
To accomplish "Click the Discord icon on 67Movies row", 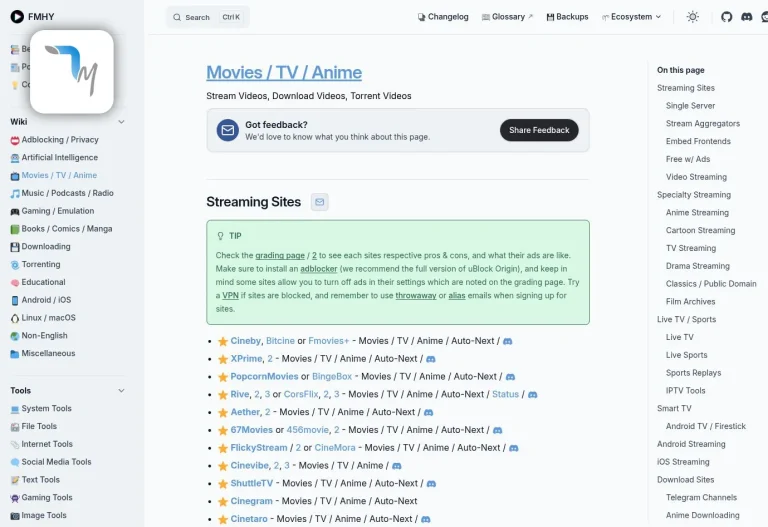I will (498, 430).
